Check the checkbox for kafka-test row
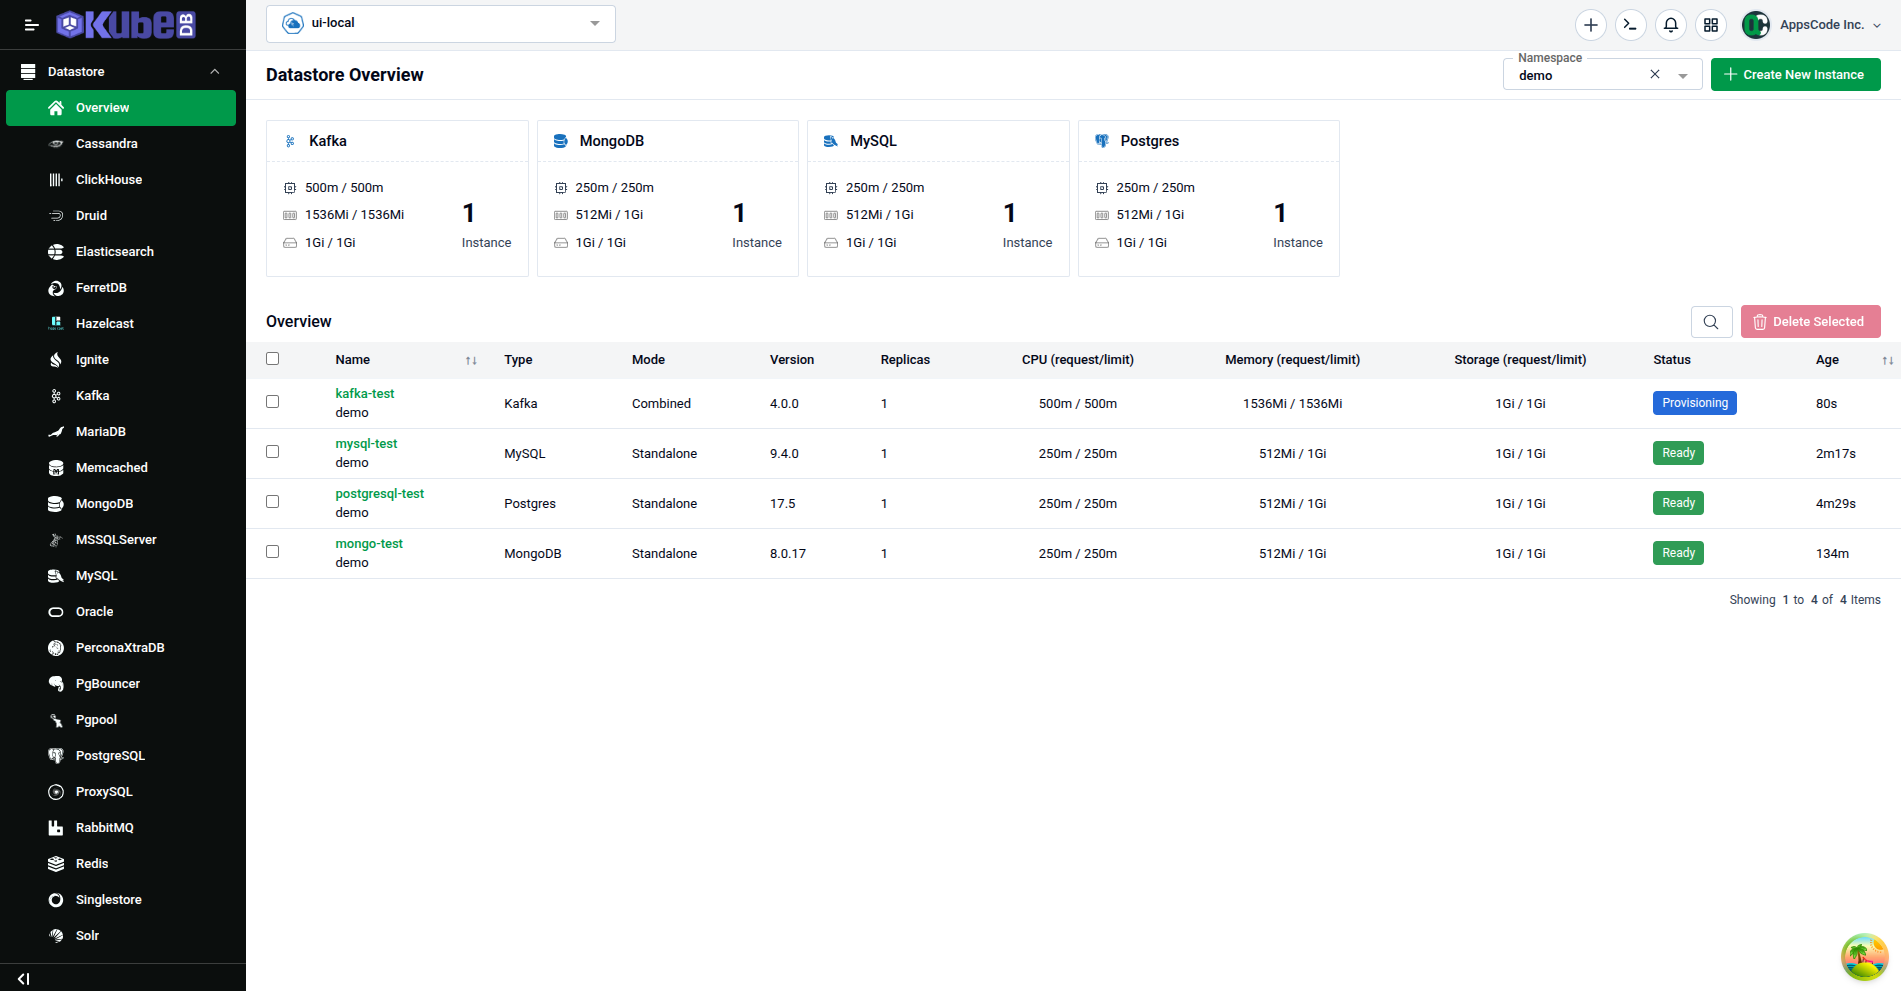 click(272, 401)
